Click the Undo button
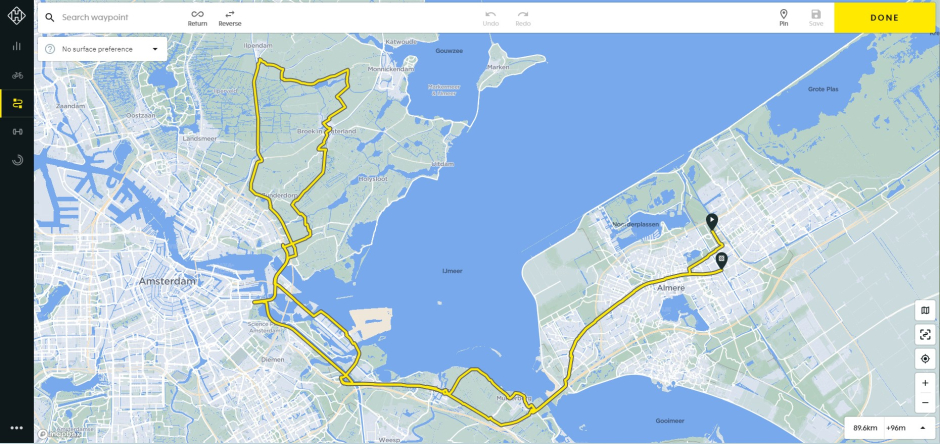This screenshot has height=444, width=940. tap(490, 18)
